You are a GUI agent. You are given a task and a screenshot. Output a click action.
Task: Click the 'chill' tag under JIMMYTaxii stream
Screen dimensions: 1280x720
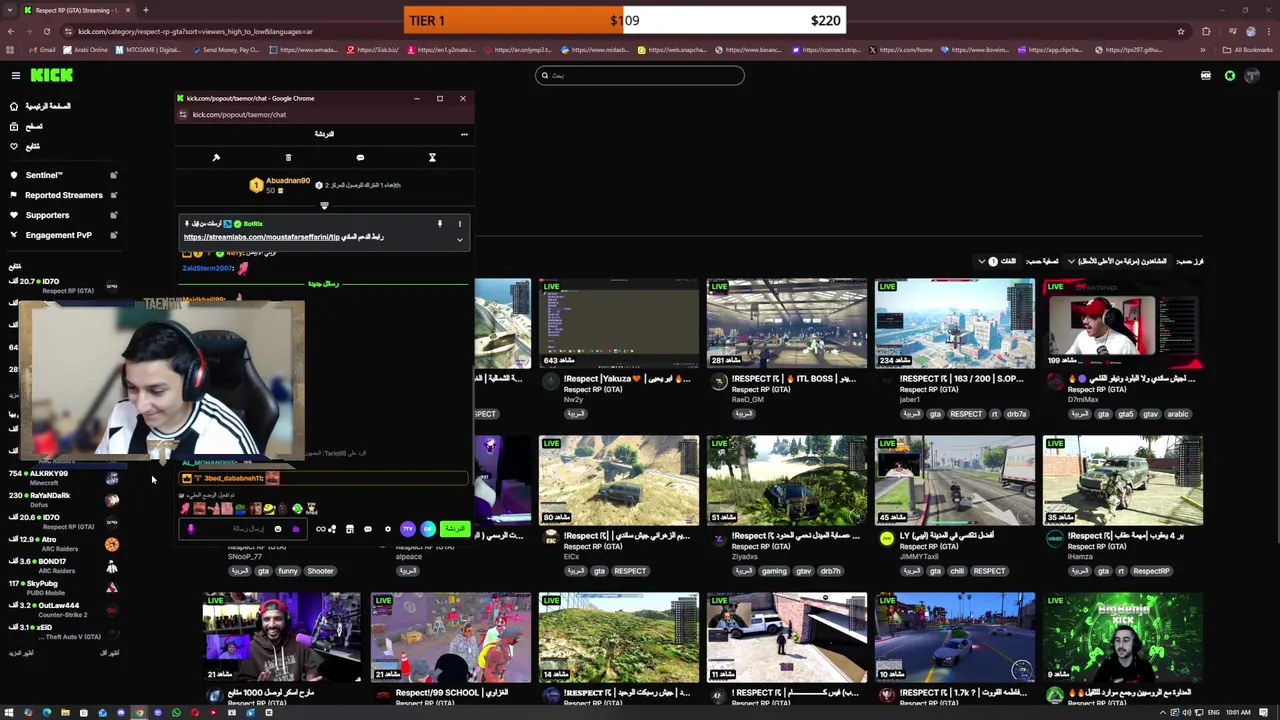click(956, 571)
